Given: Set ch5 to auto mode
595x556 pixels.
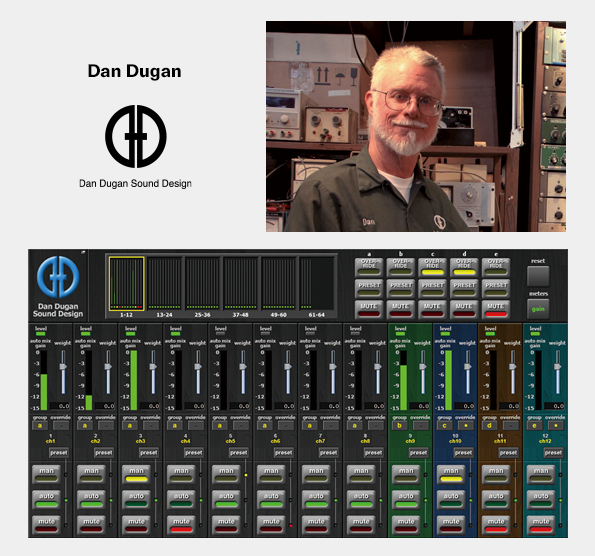Looking at the screenshot, I should pyautogui.click(x=226, y=499).
